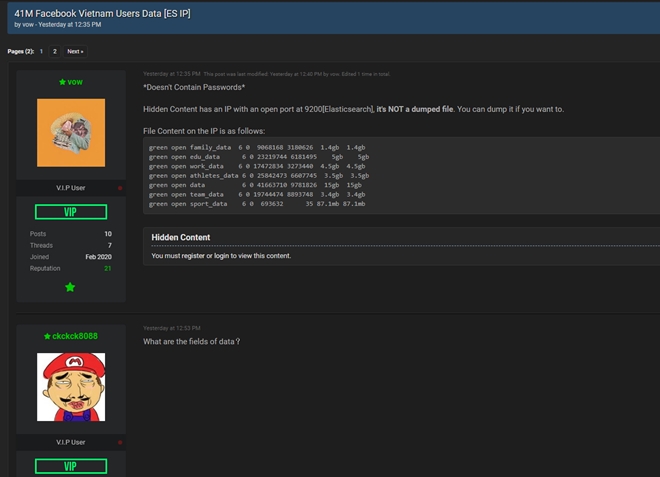Click the register link in Hidden Content

pyautogui.click(x=193, y=256)
